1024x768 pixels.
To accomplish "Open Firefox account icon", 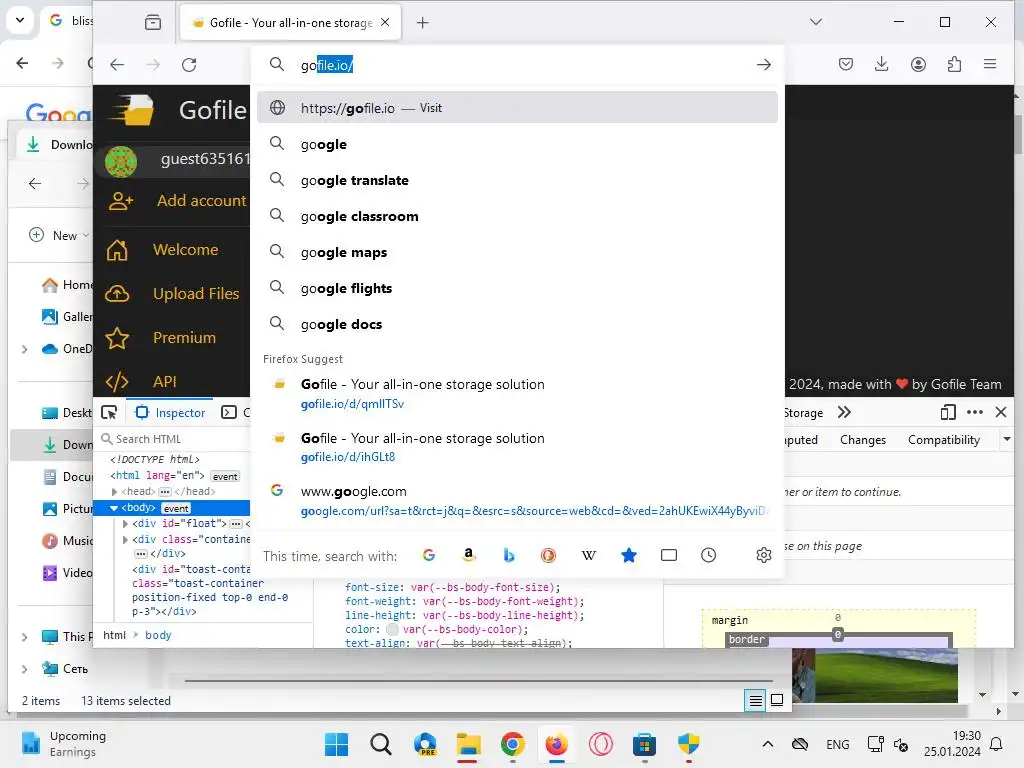I will (918, 64).
